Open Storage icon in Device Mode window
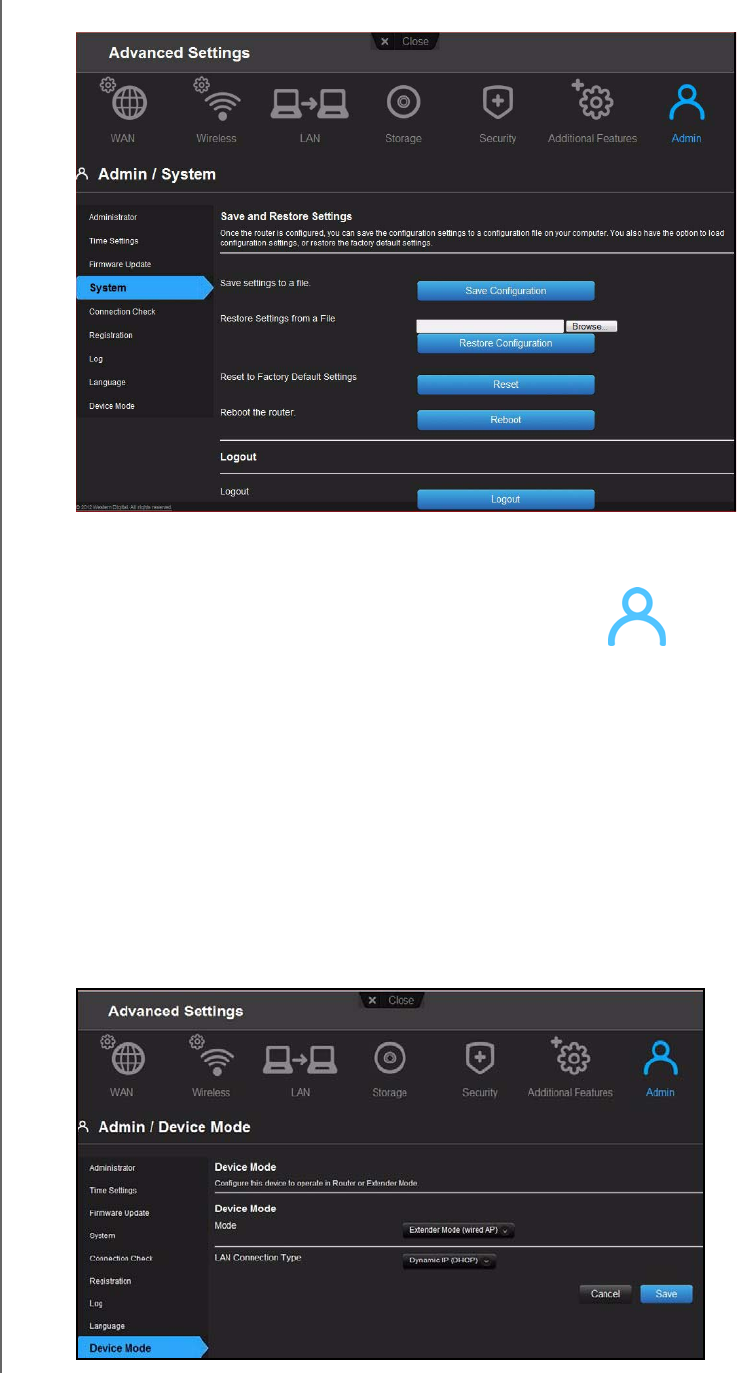Viewport: 737px width, 1373px height. [x=389, y=1058]
